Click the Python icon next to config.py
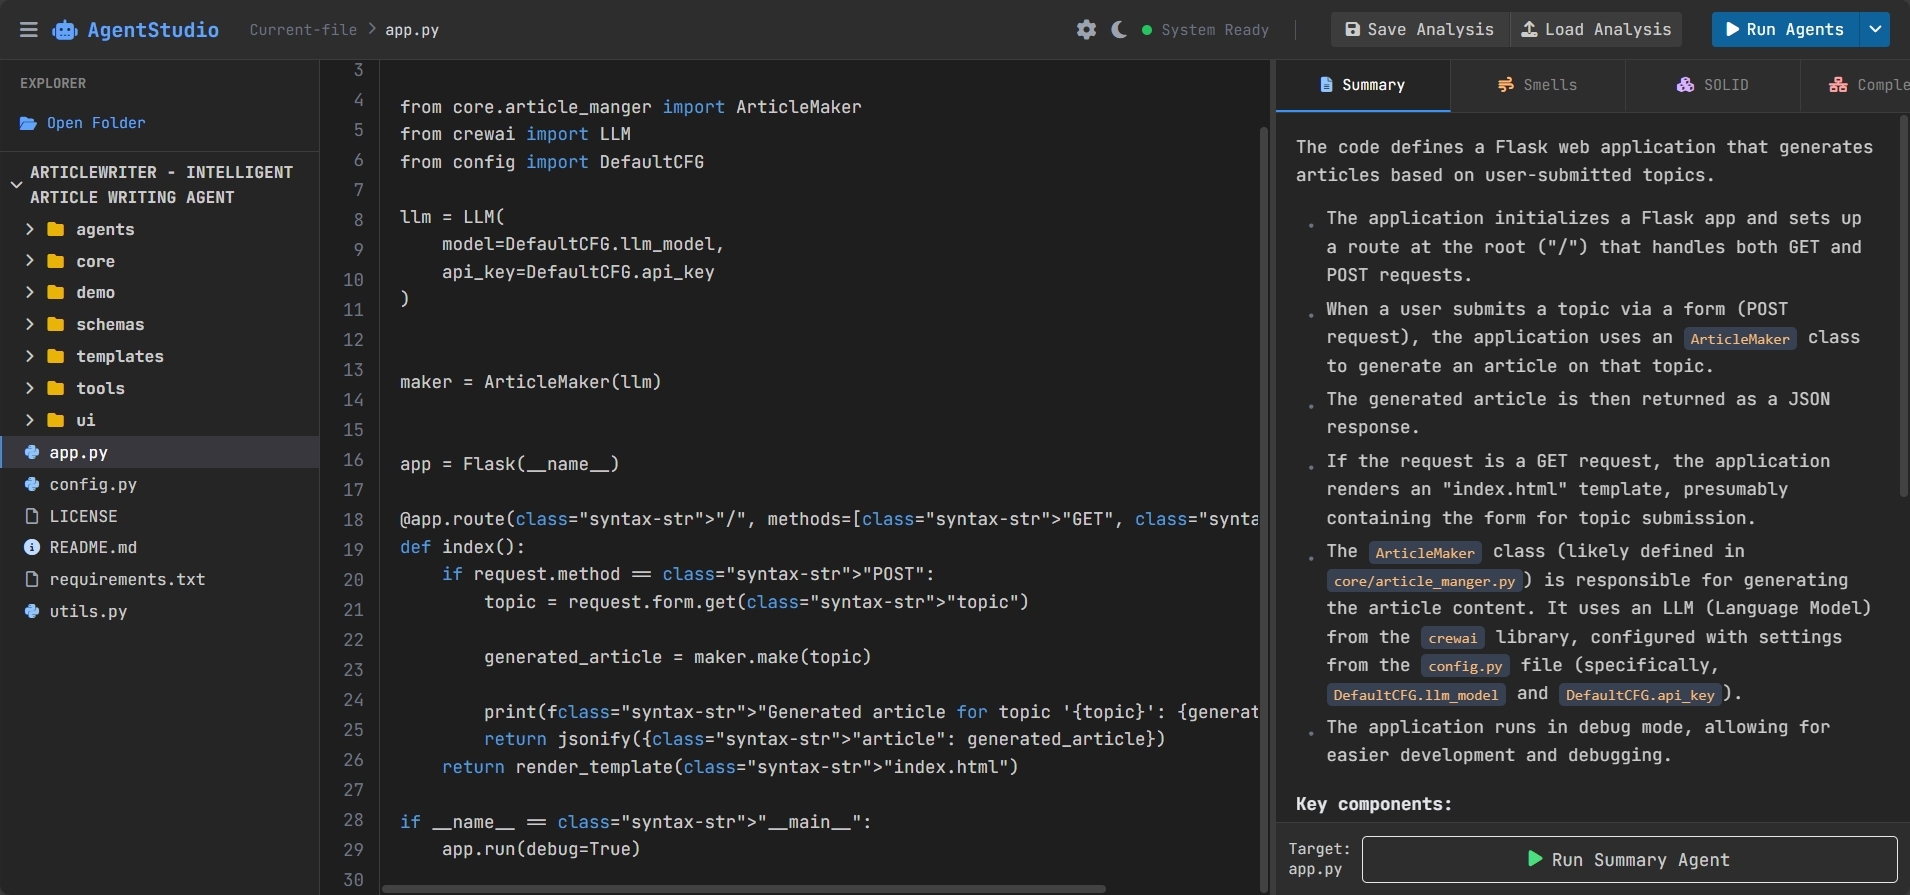1910x895 pixels. coord(32,484)
